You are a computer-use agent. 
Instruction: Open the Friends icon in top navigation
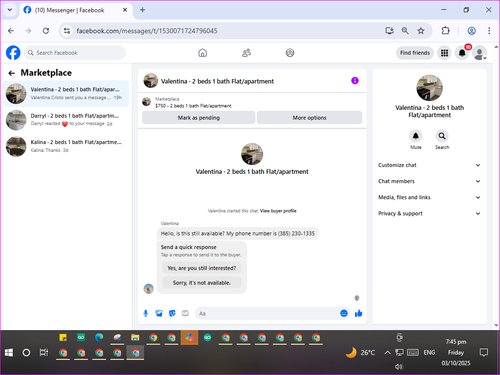pyautogui.click(x=246, y=53)
